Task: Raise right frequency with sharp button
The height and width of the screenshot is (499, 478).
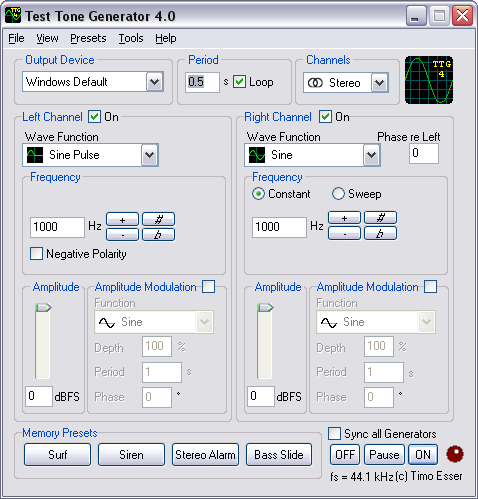Action: click(380, 218)
